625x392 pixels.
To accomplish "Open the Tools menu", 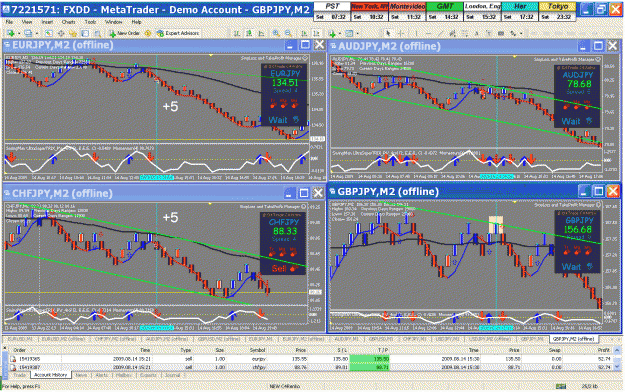I will click(x=90, y=22).
